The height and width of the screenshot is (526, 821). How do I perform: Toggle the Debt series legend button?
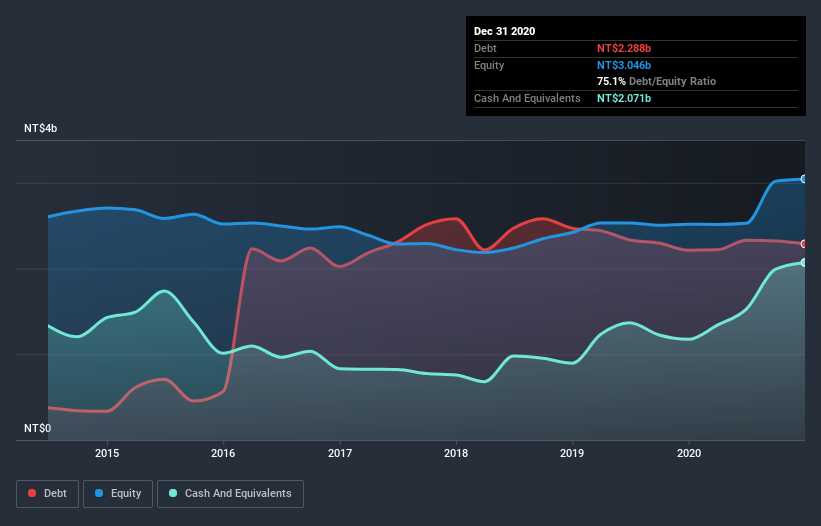coord(48,494)
